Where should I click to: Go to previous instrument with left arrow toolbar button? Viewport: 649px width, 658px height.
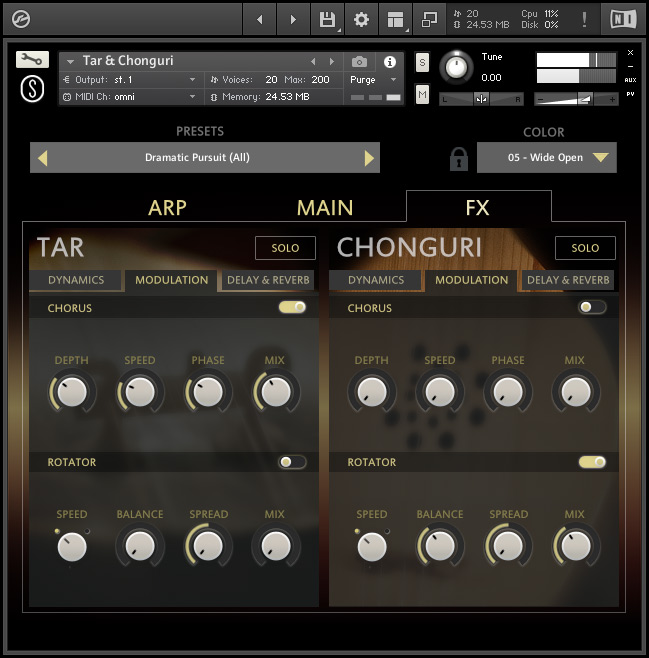pos(260,19)
